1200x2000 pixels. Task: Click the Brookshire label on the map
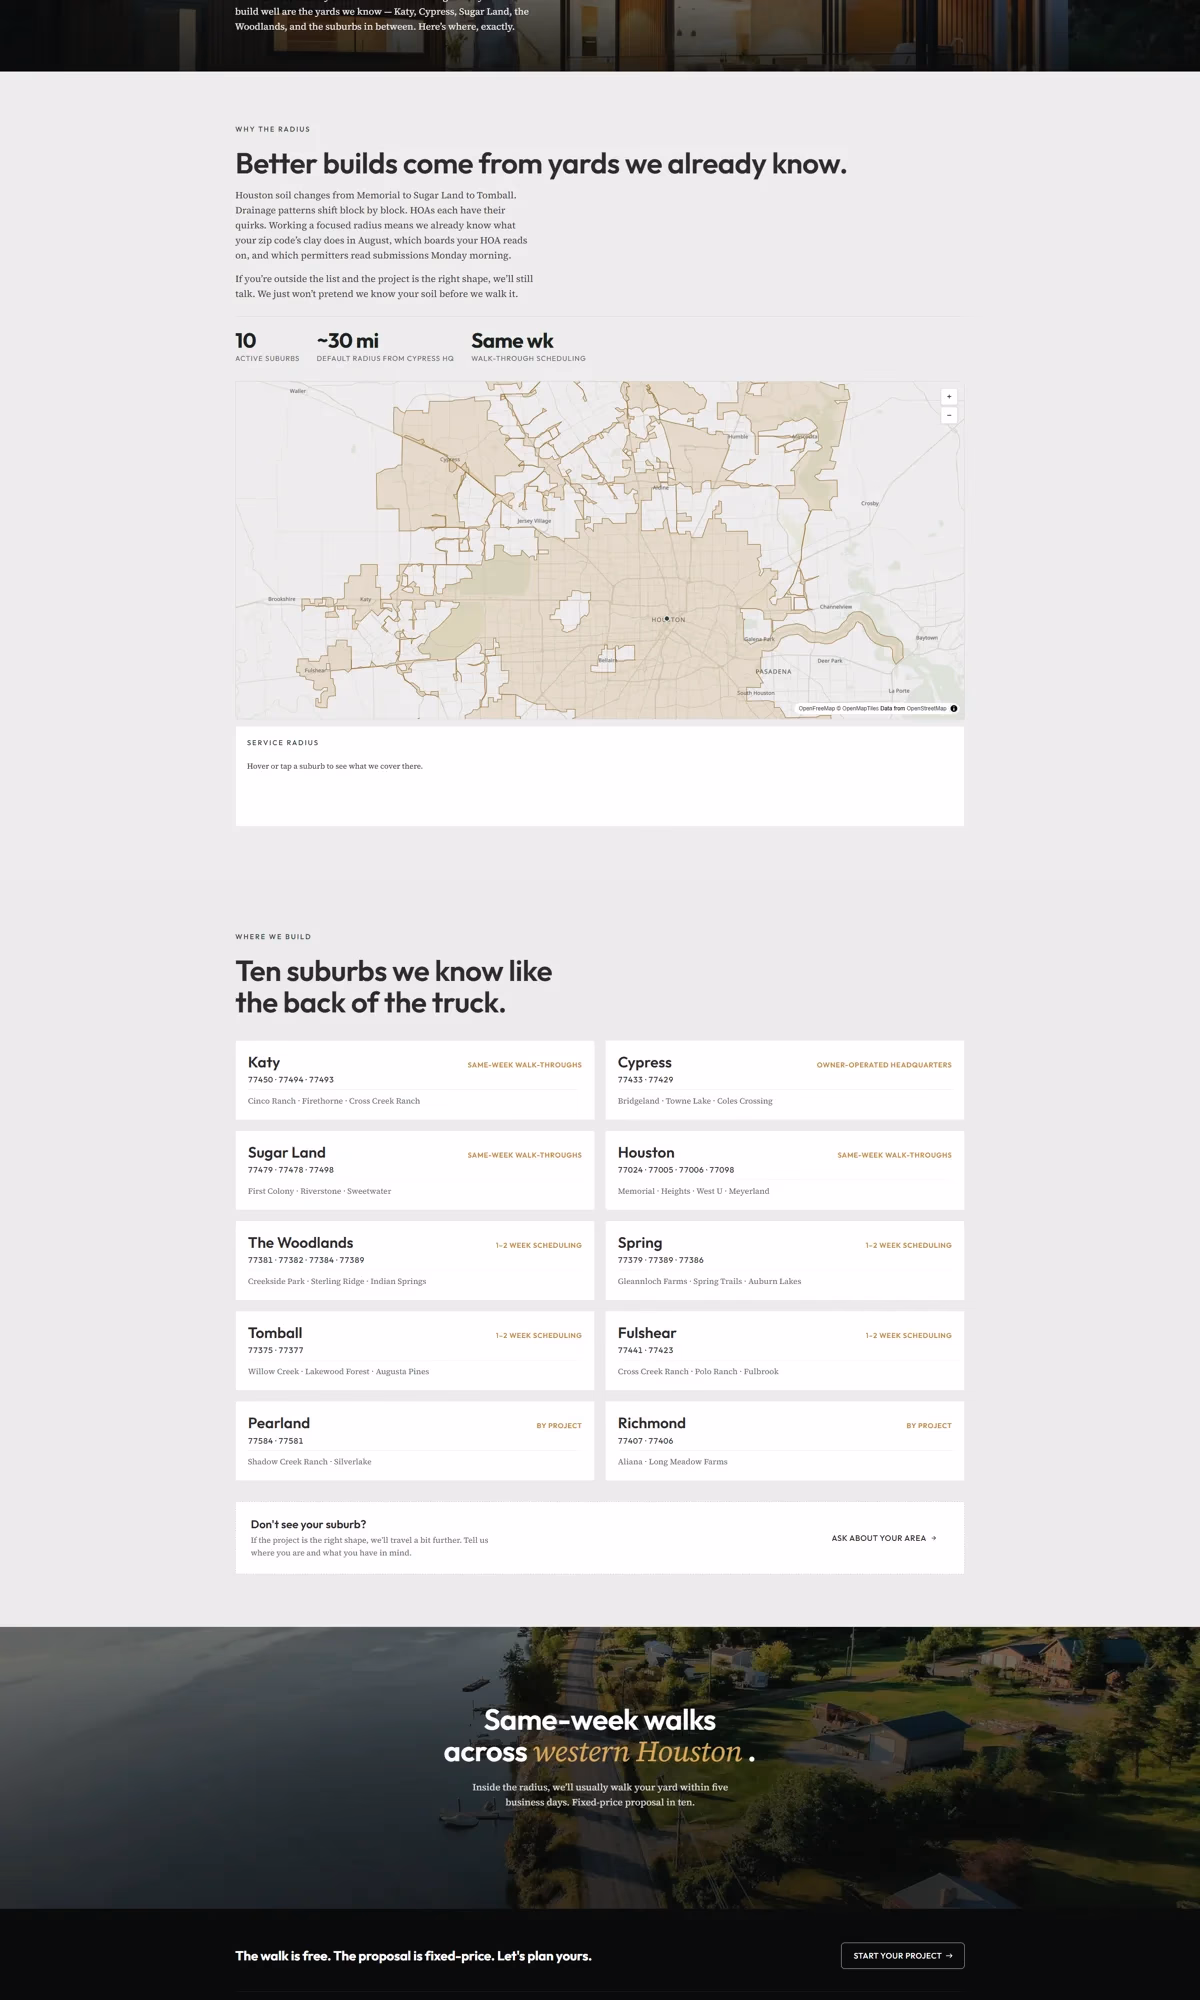[282, 599]
